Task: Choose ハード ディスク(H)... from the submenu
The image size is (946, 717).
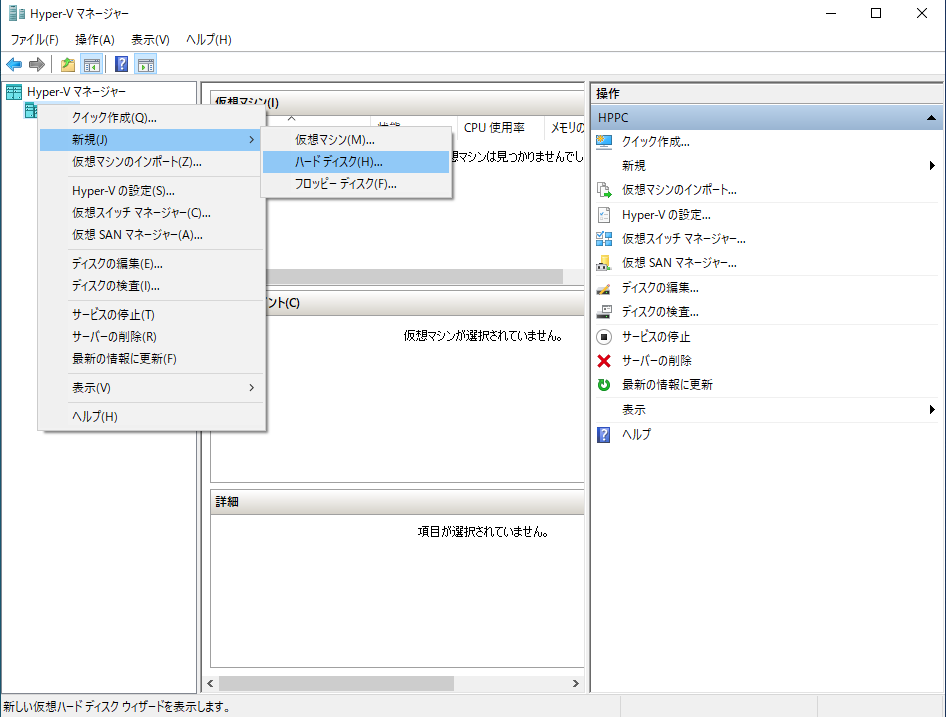Action: pos(356,162)
